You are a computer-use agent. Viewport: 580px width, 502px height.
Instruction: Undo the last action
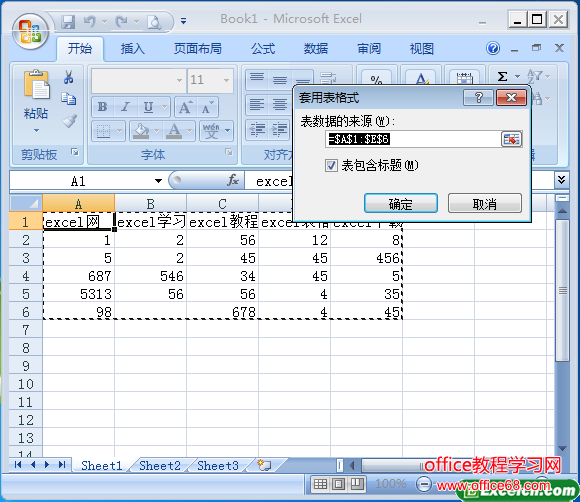pyautogui.click(x=90, y=22)
